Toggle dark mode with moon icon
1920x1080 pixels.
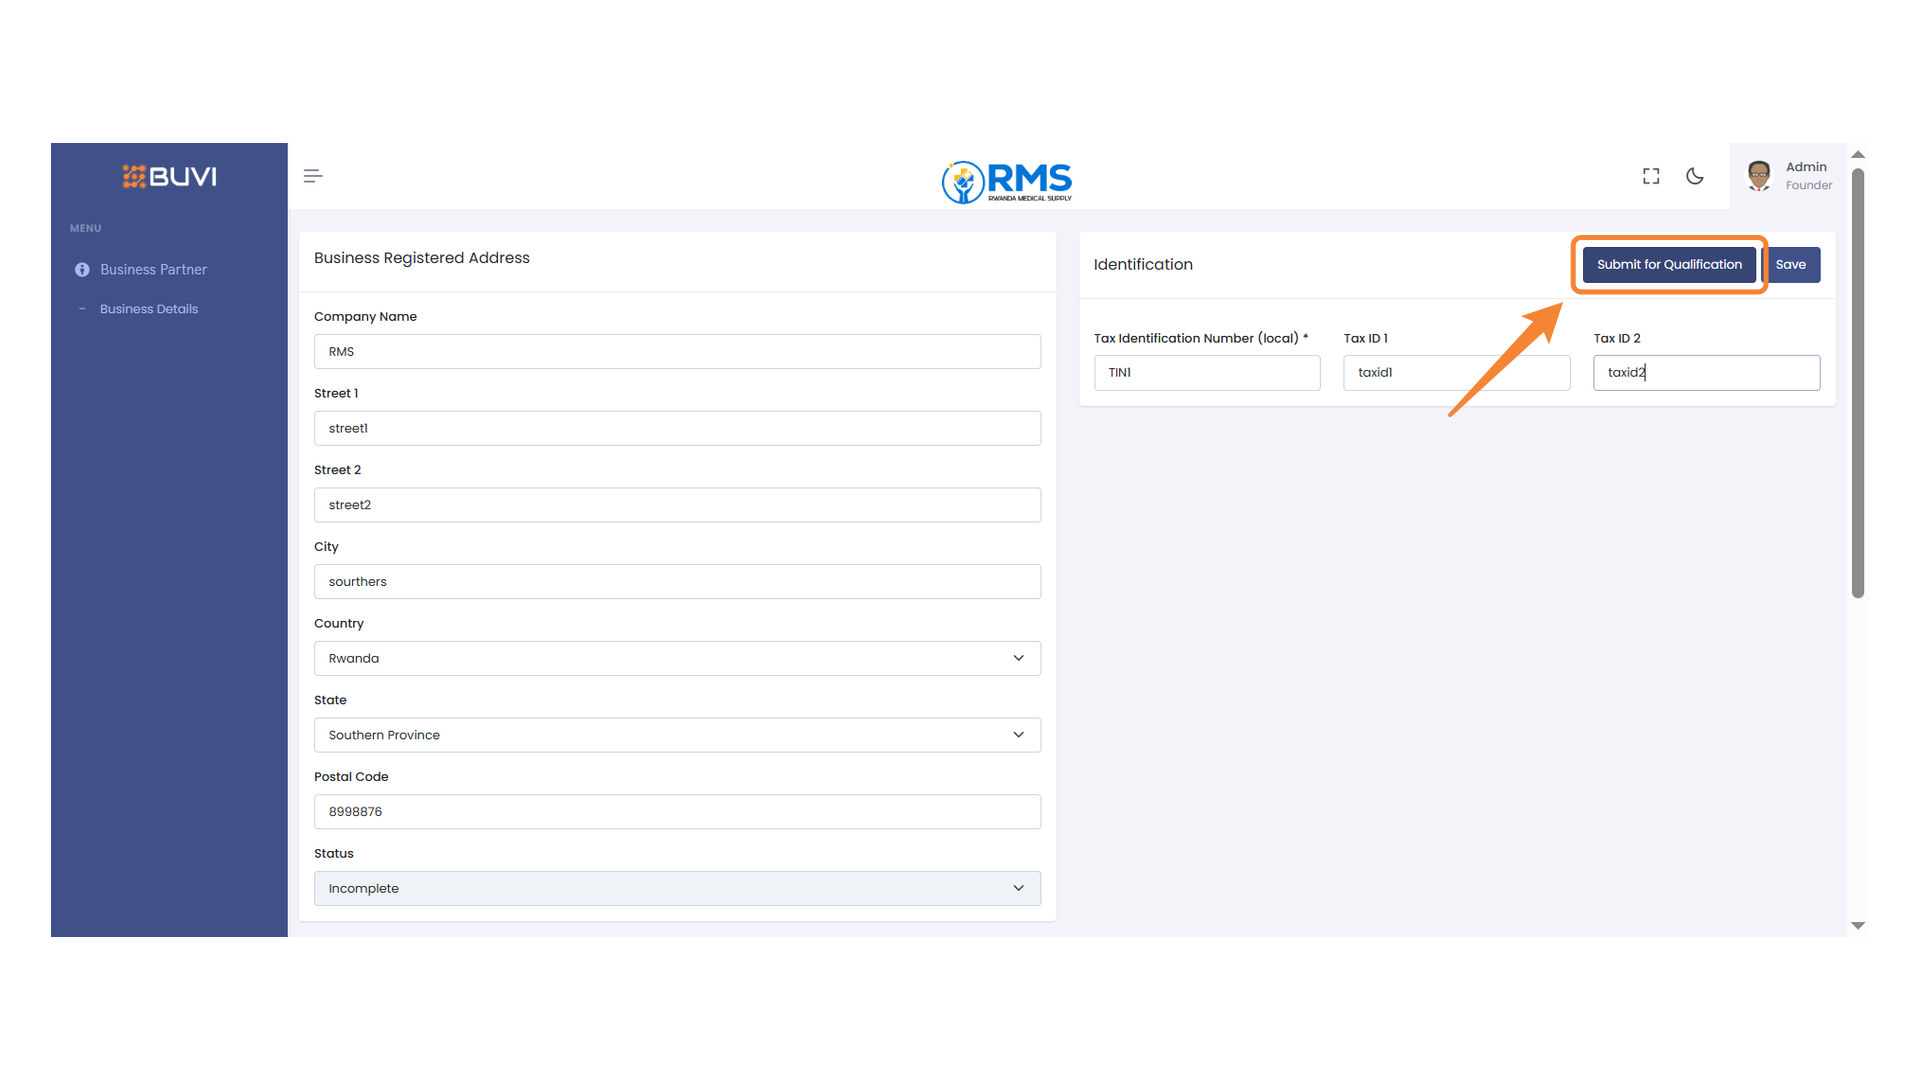(x=1695, y=176)
